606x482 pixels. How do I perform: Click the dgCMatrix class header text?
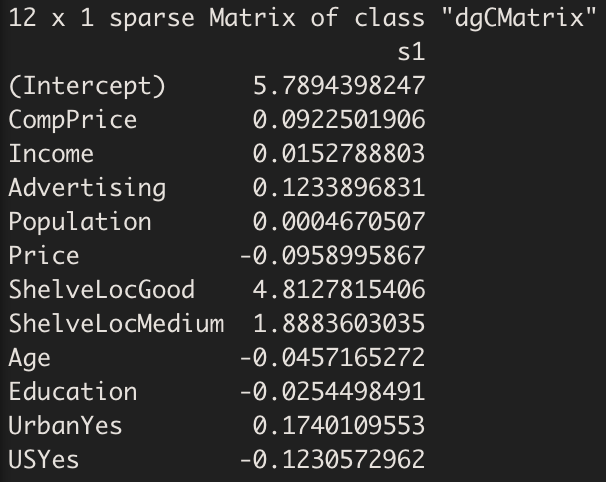click(x=302, y=19)
